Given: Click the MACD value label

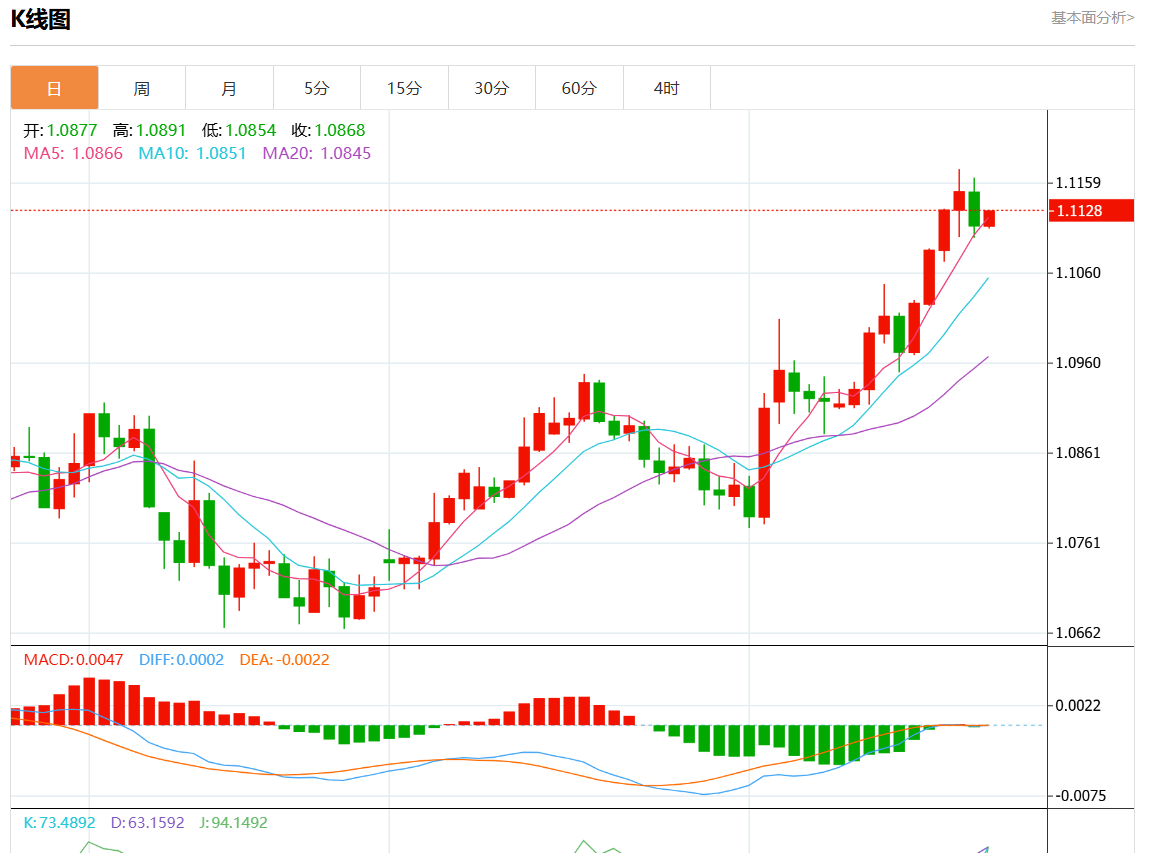Looking at the screenshot, I should click(x=73, y=660).
